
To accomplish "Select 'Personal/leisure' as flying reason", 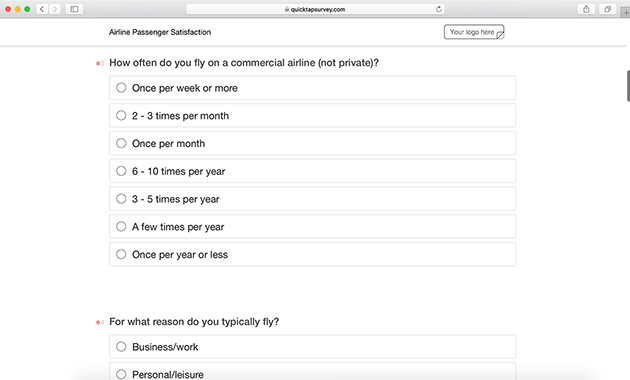I will click(313, 372).
